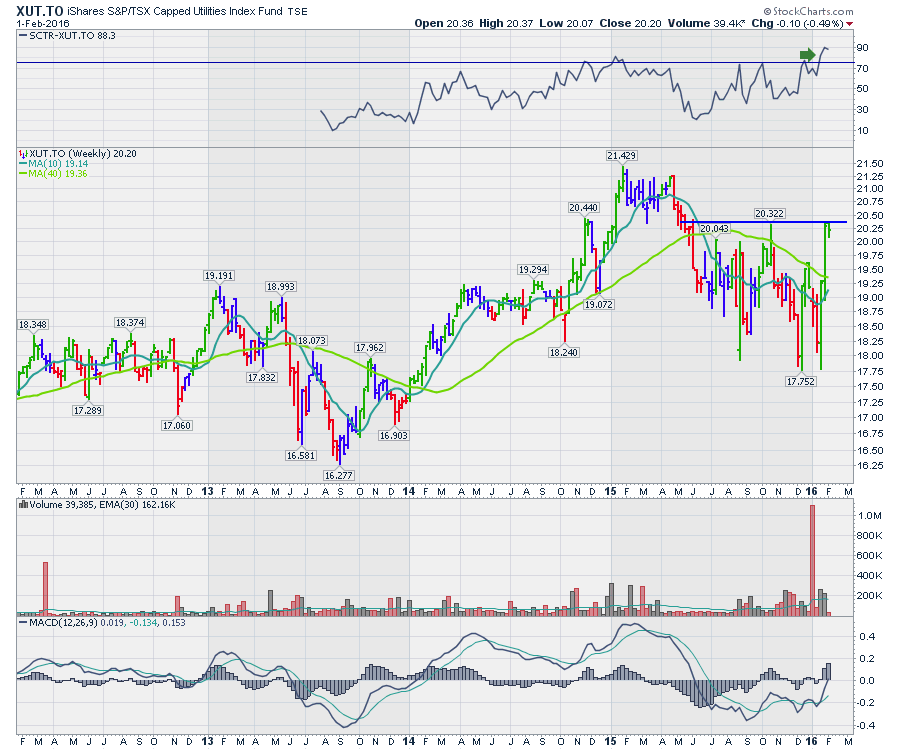The height and width of the screenshot is (750, 900).
Task: Click the Volume 39.4K header value
Action: 707,24
